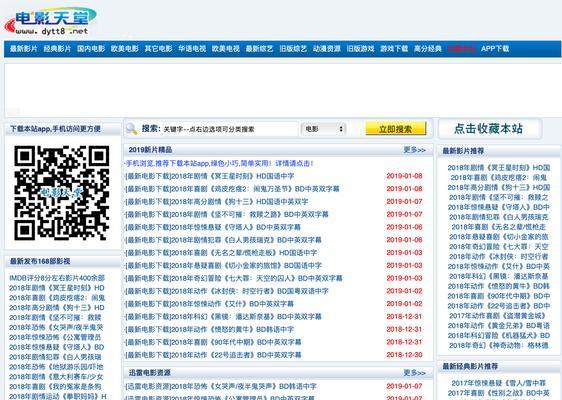Open 拳职妈妈 in left sidebar

tap(58, 396)
